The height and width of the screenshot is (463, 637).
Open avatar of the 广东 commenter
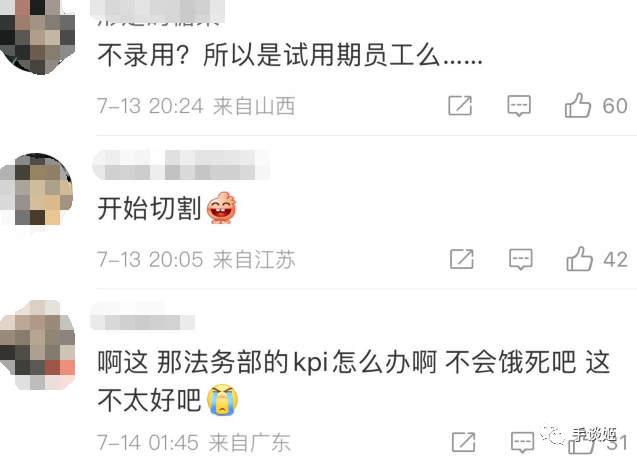click(x=37, y=345)
